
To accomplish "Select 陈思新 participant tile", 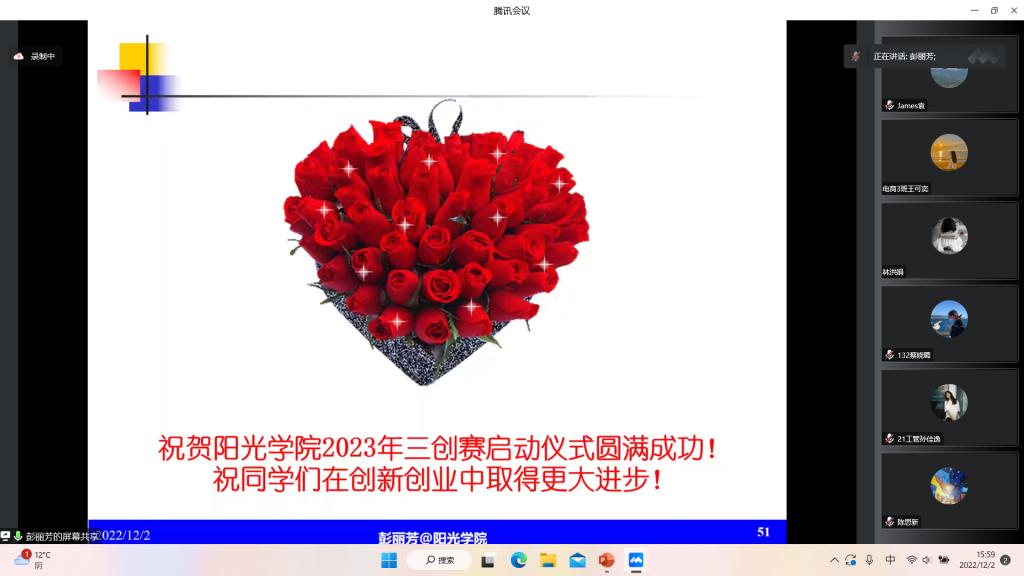I will (x=948, y=490).
